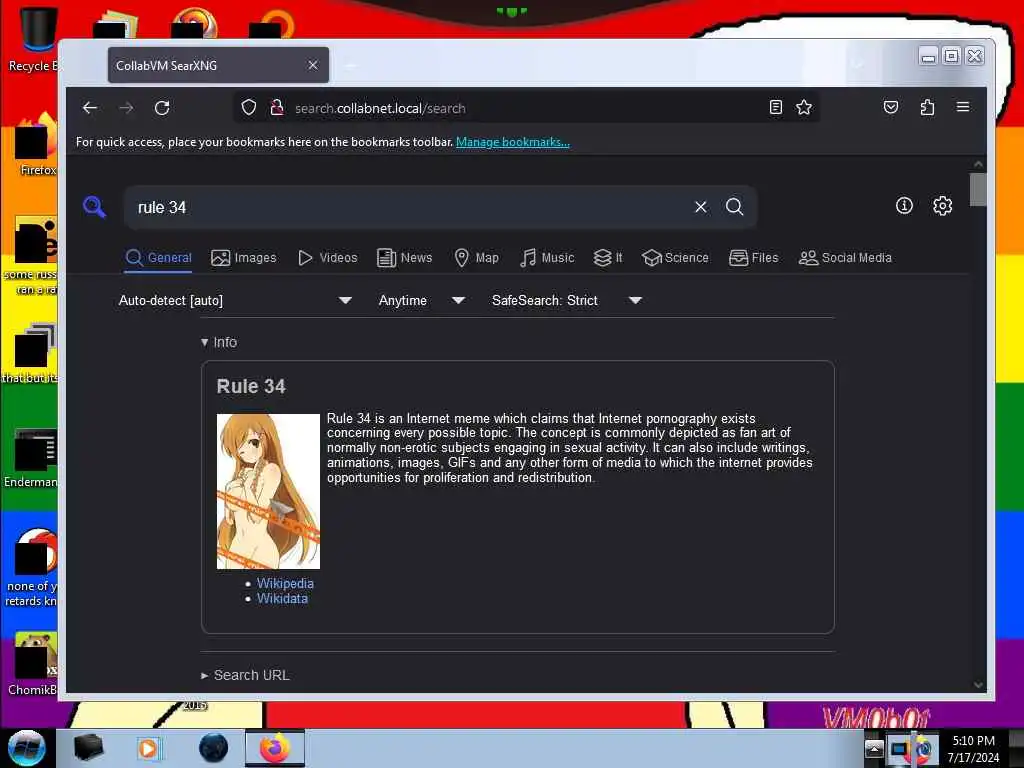This screenshot has width=1024, height=768.
Task: Clear the search query
Action: tap(701, 207)
